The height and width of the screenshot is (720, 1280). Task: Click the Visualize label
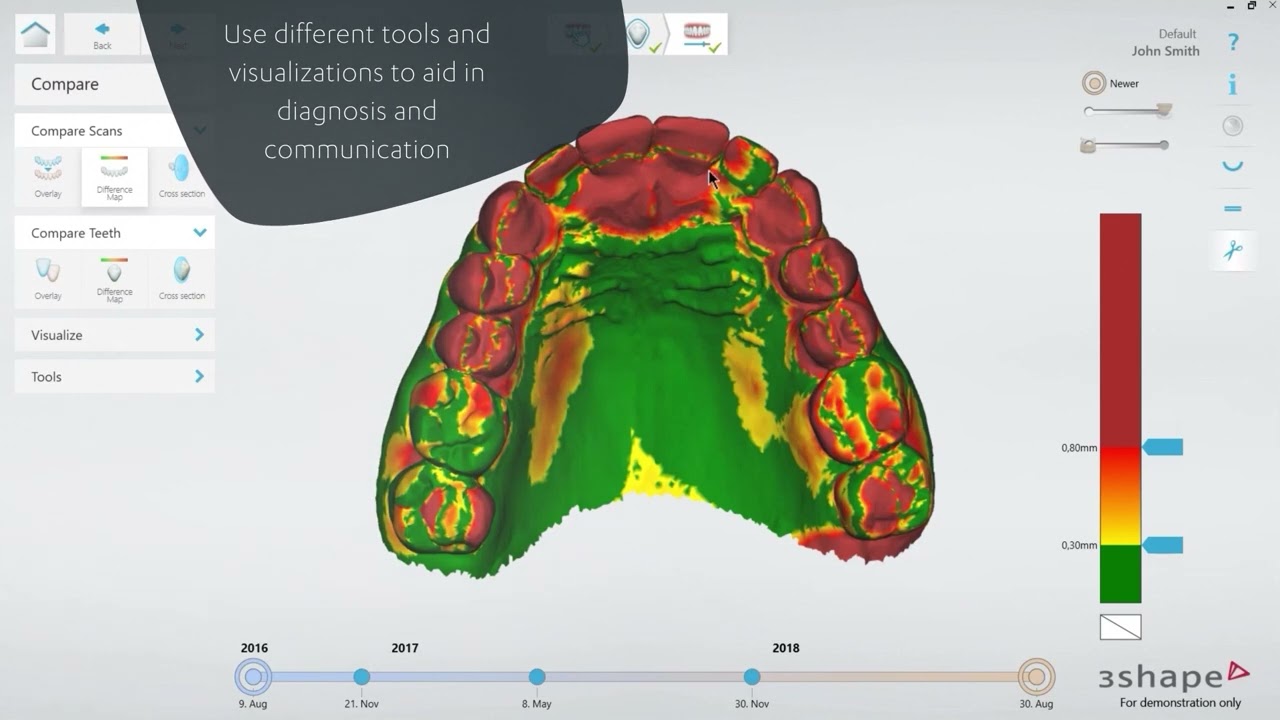click(57, 335)
